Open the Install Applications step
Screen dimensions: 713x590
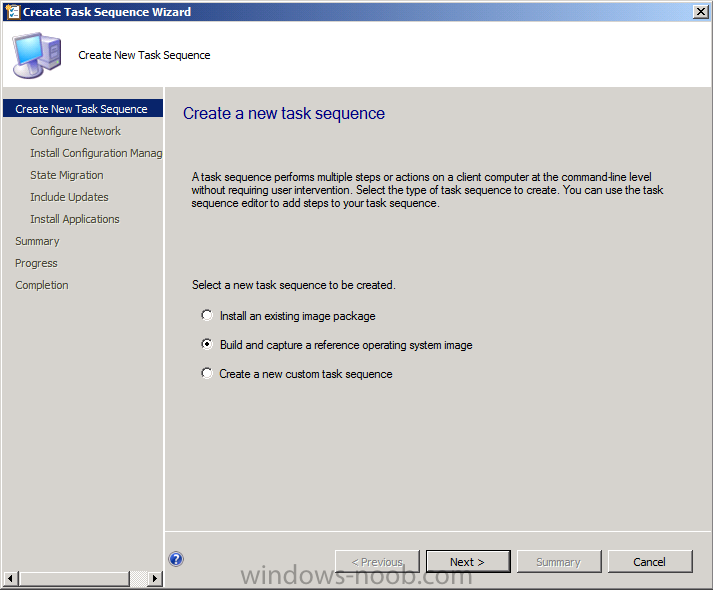click(75, 219)
